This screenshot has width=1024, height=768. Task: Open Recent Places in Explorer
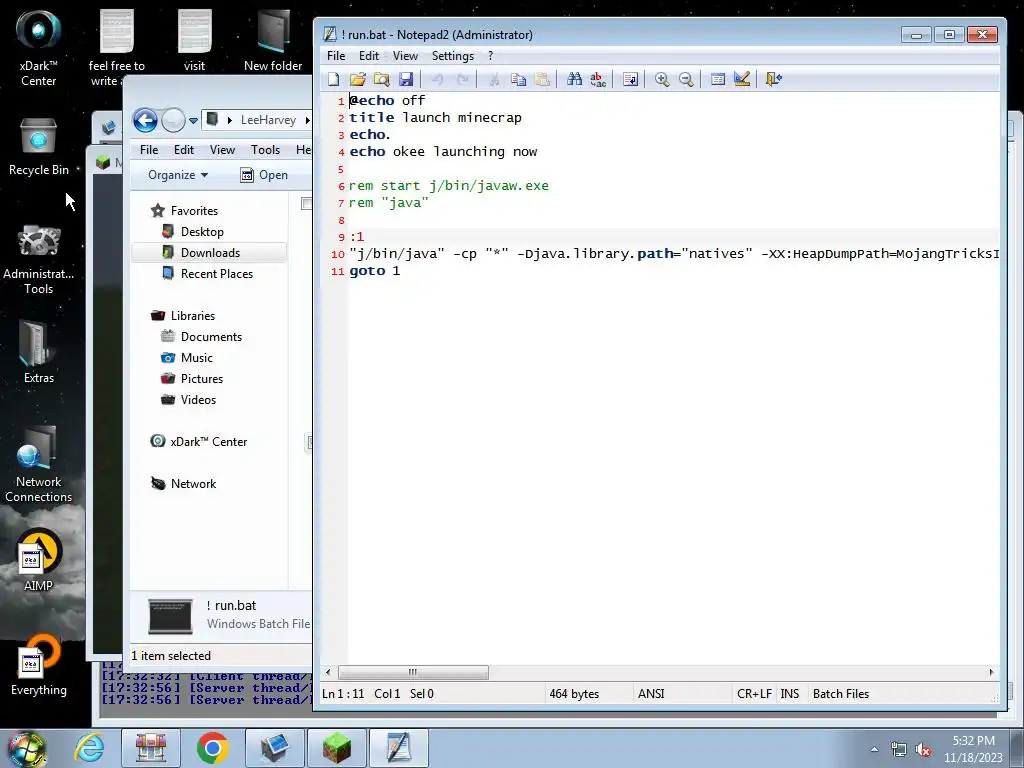216,274
